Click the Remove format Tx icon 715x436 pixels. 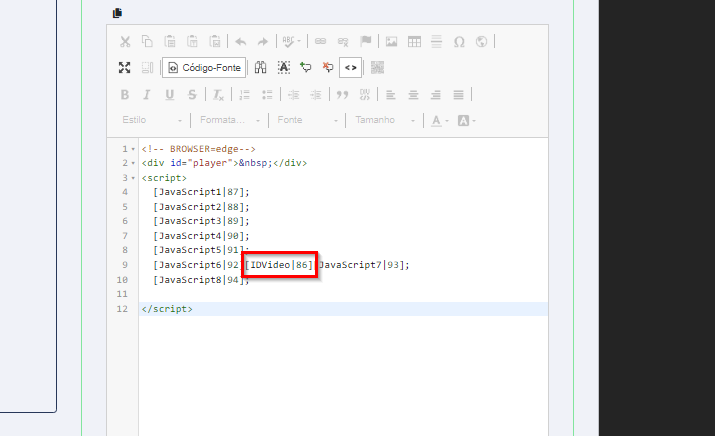tap(218, 94)
